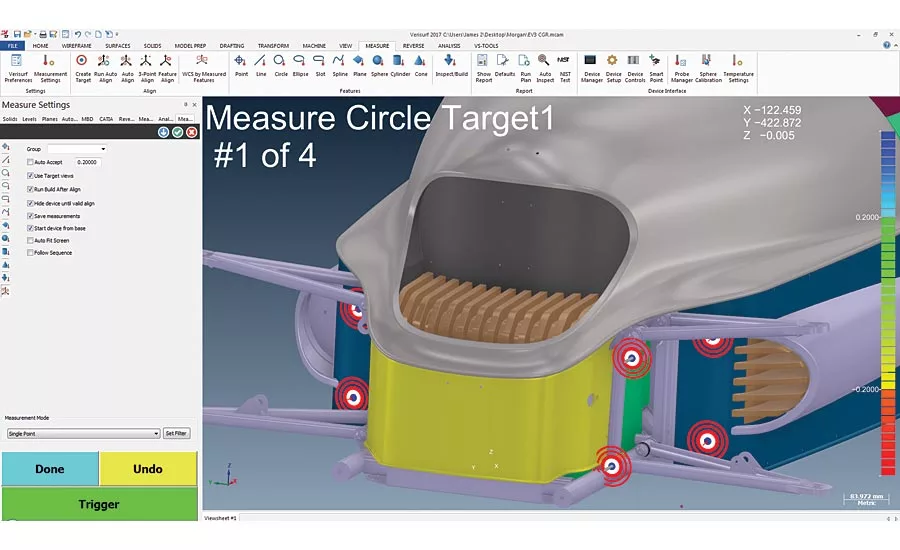Select the Cylinder measure feature
This screenshot has height=550, width=900.
click(x=400, y=66)
